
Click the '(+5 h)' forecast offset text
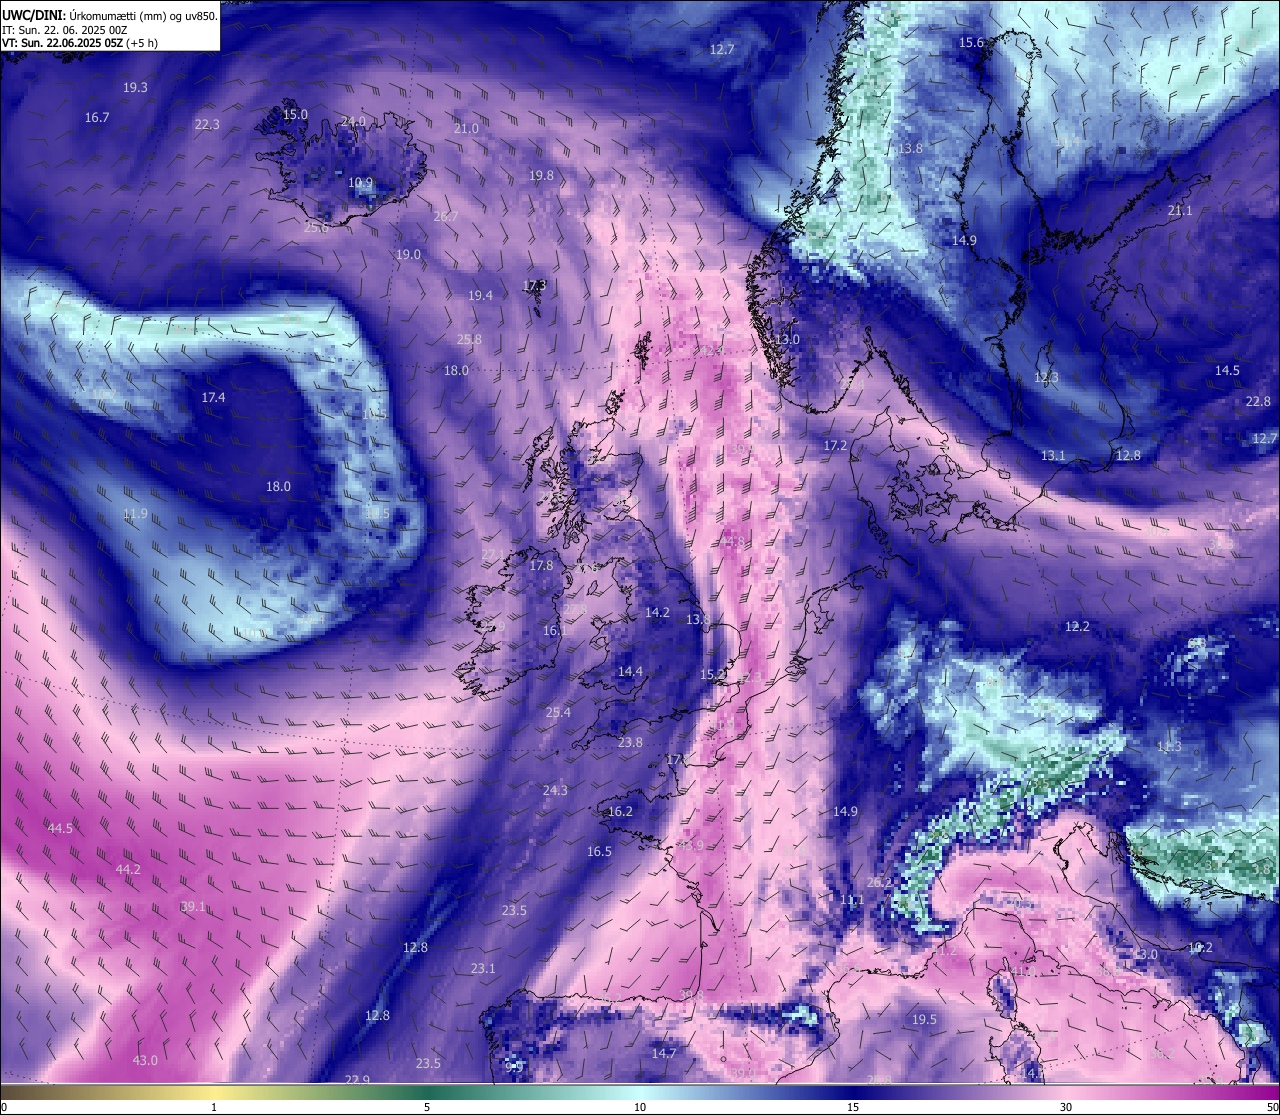(141, 43)
